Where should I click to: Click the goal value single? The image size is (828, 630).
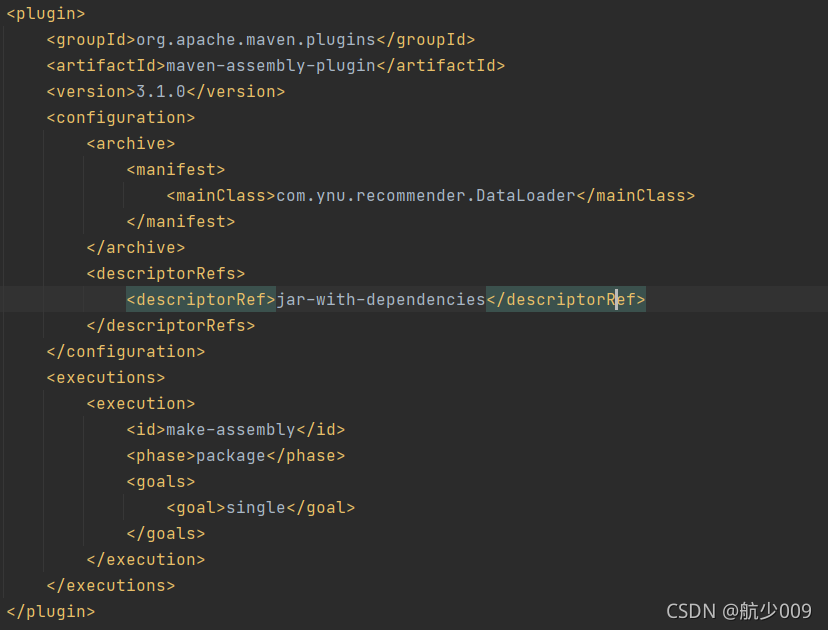[256, 507]
